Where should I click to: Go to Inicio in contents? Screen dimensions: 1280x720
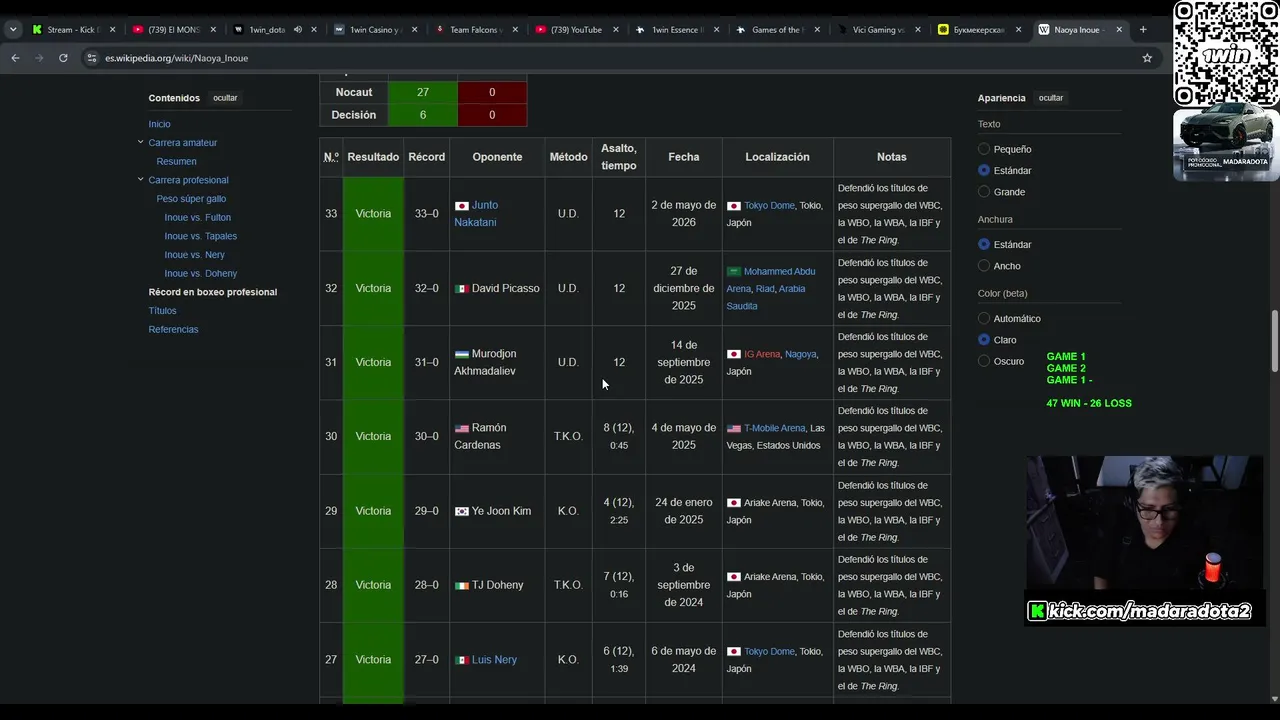160,124
